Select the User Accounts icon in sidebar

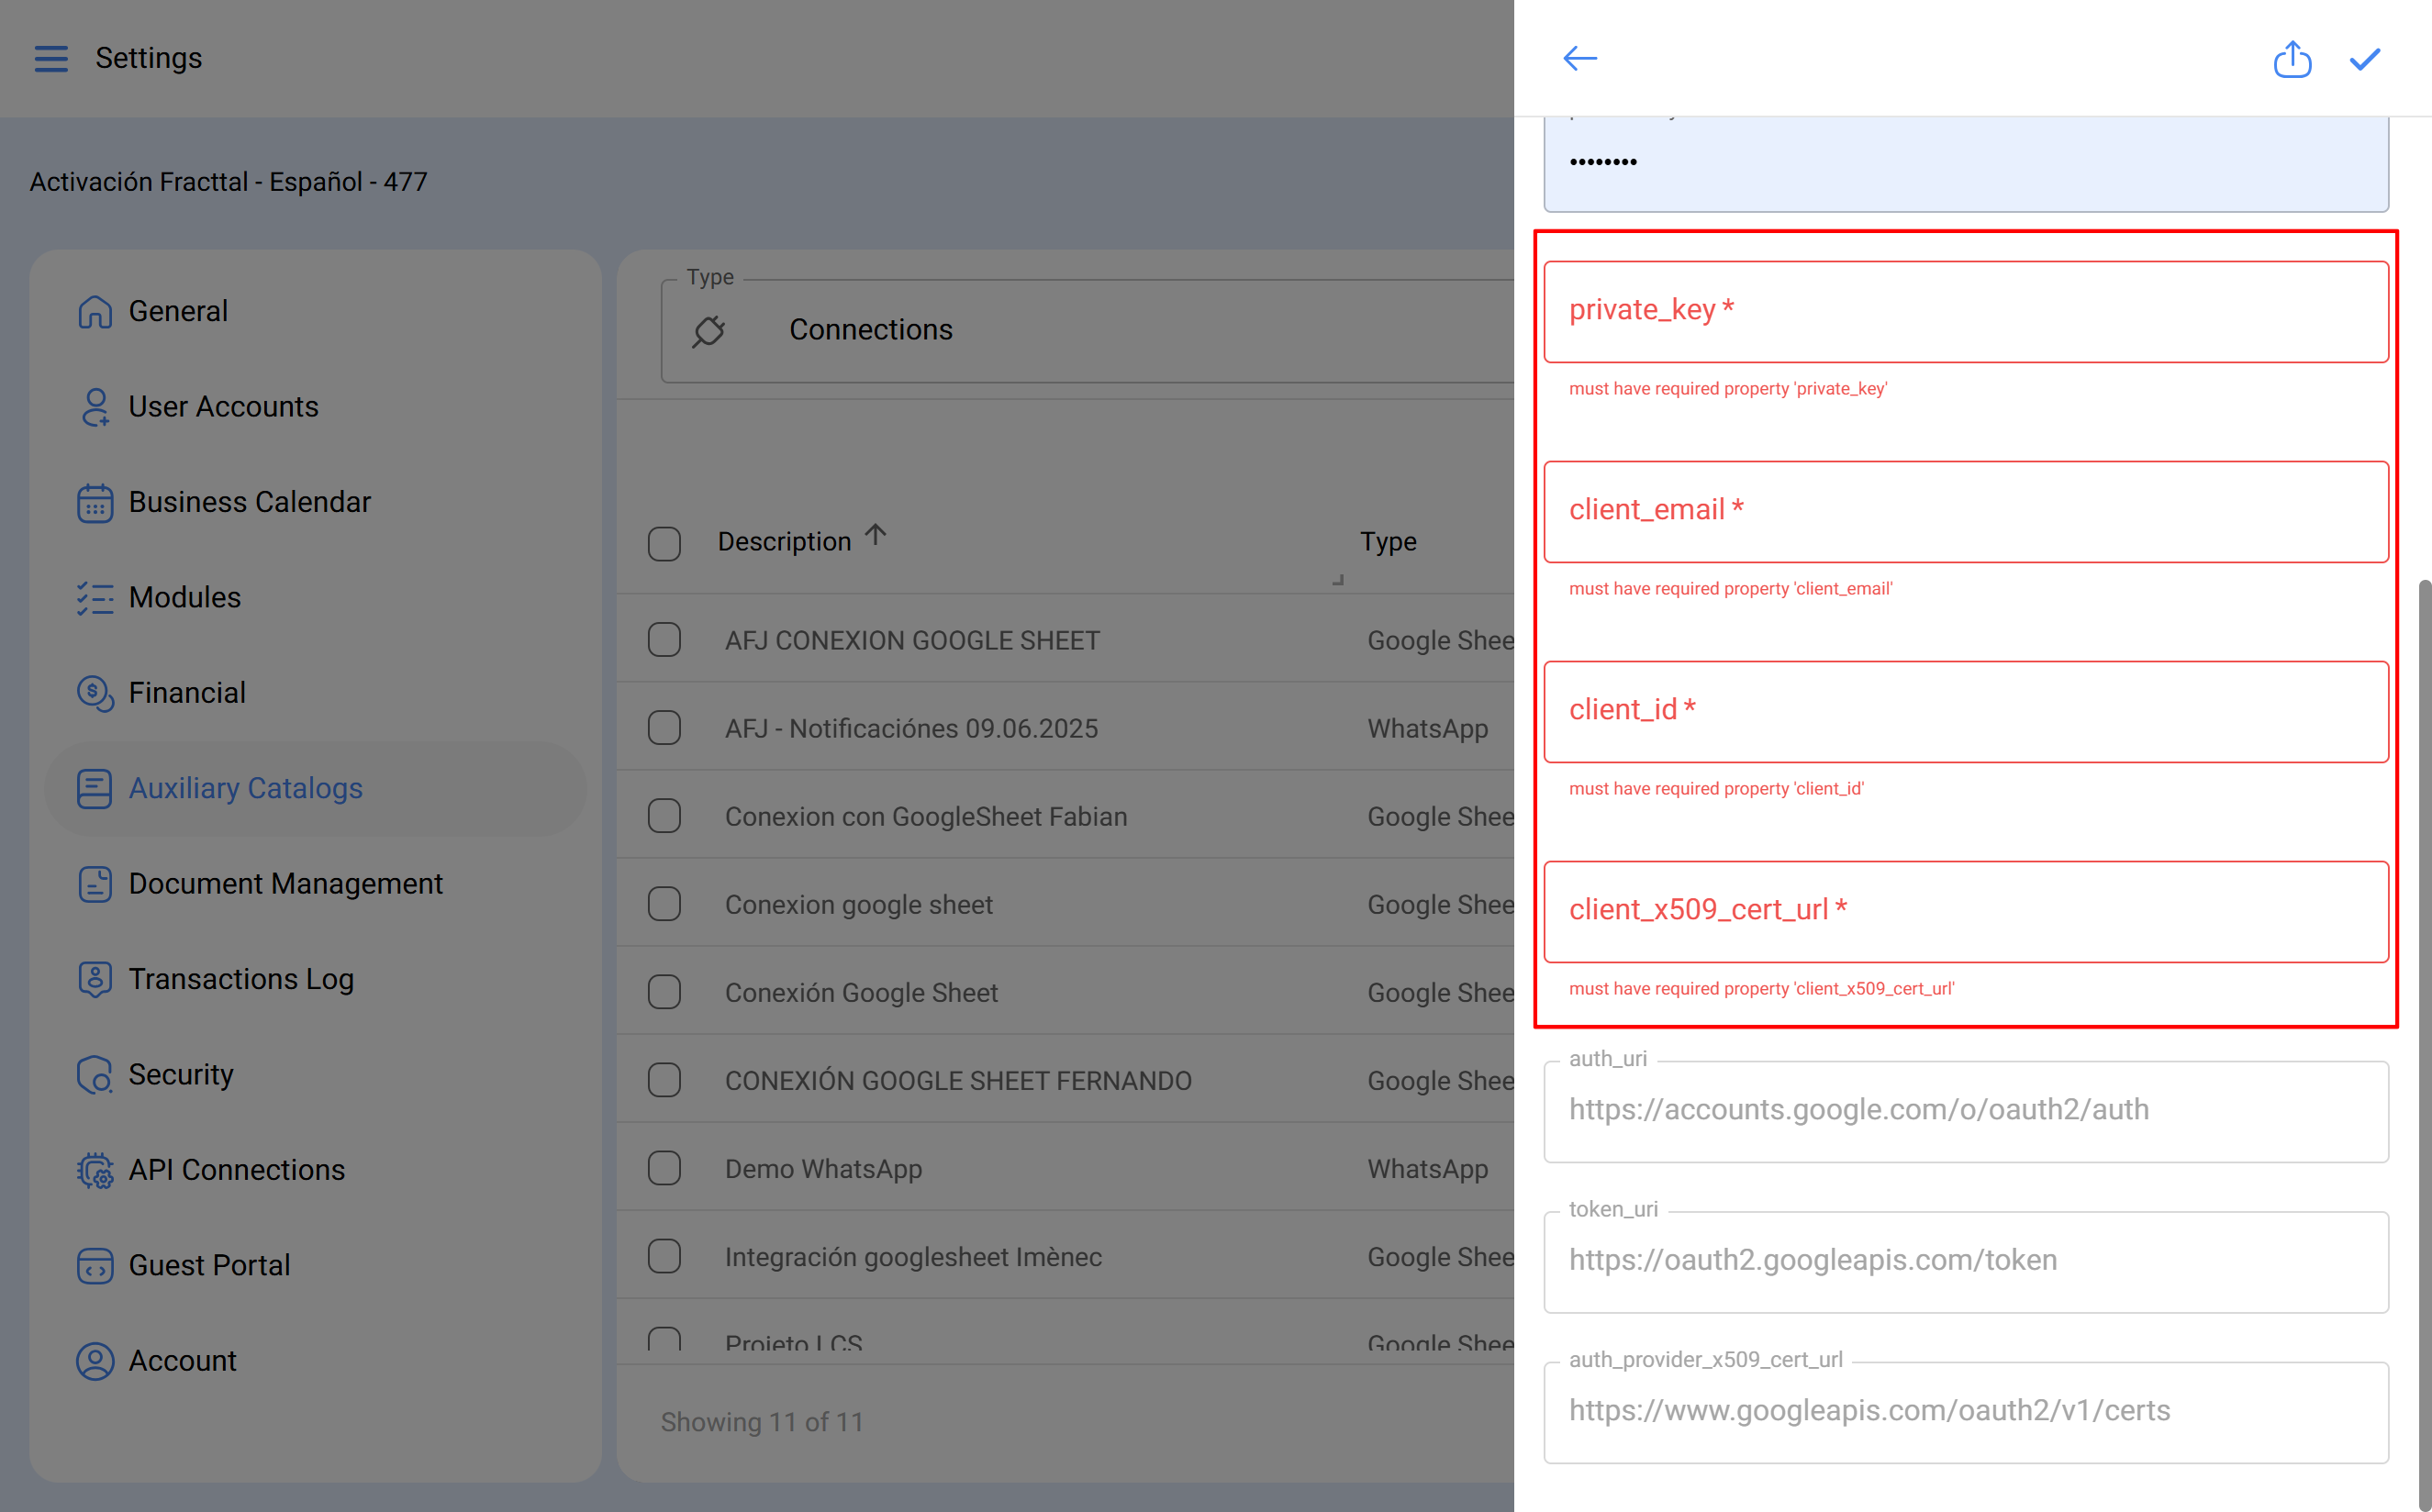pyautogui.click(x=95, y=406)
